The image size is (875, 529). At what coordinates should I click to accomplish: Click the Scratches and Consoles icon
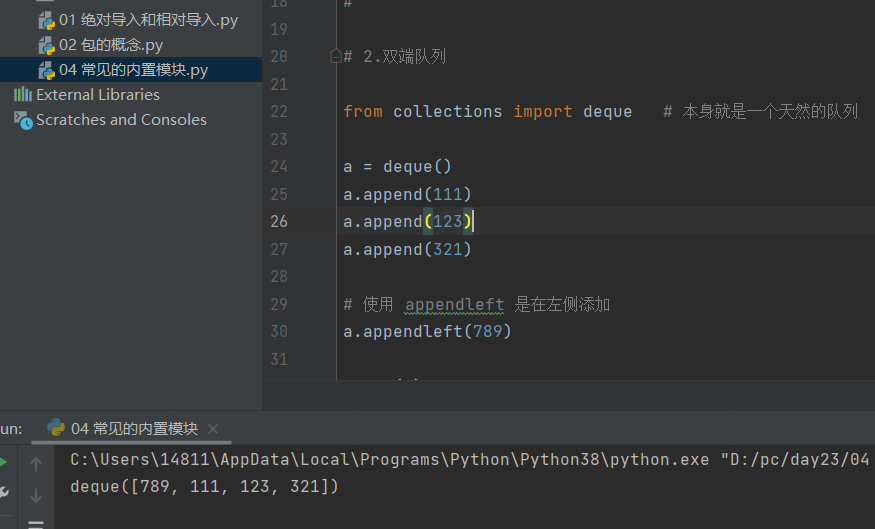(23, 120)
